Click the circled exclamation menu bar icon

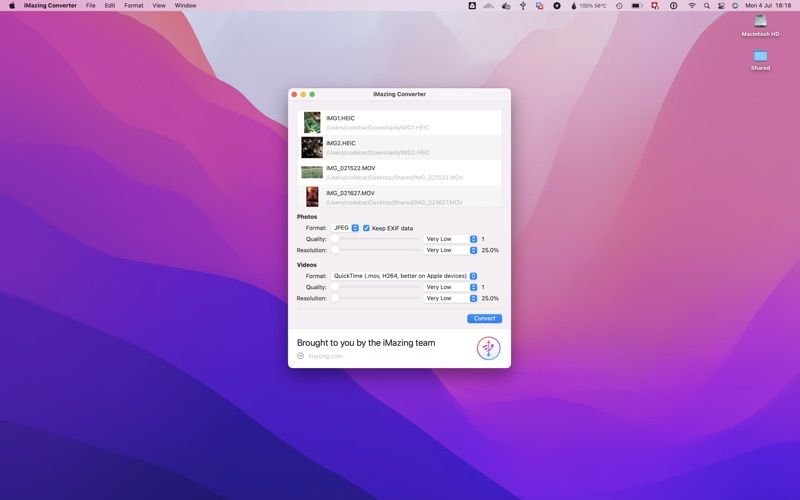tap(673, 6)
